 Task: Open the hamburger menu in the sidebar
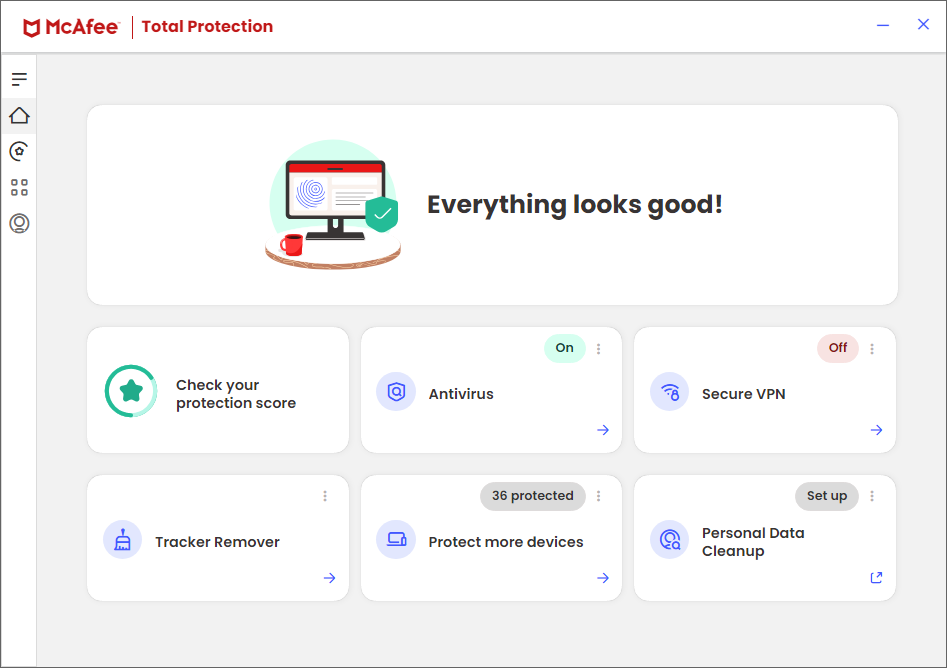[19, 79]
